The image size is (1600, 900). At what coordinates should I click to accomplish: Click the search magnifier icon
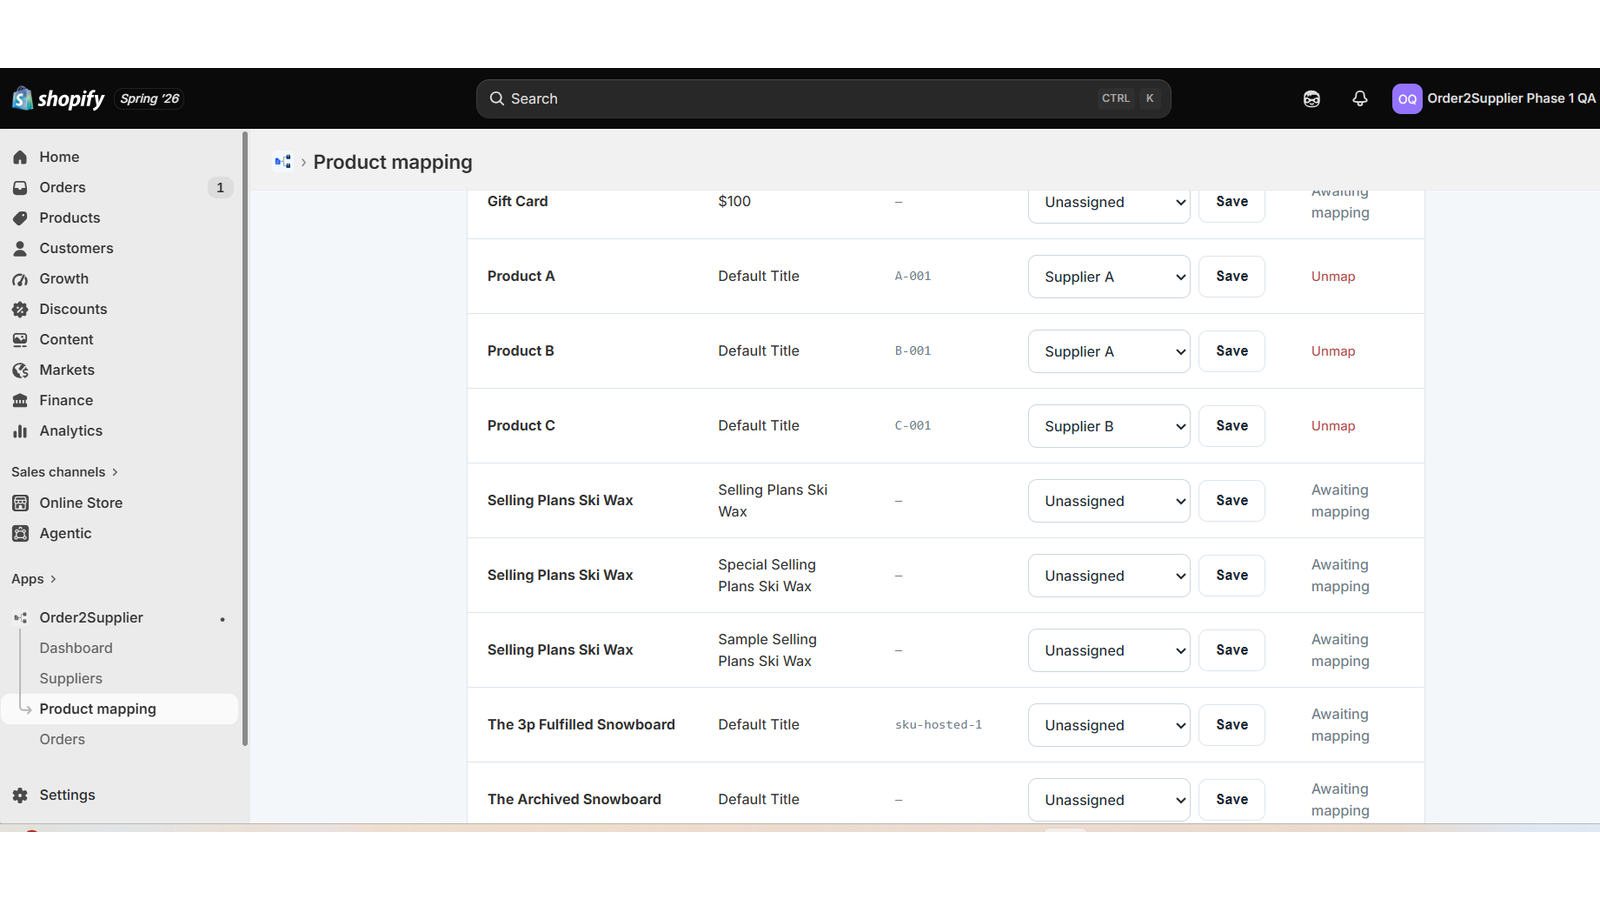pyautogui.click(x=497, y=98)
